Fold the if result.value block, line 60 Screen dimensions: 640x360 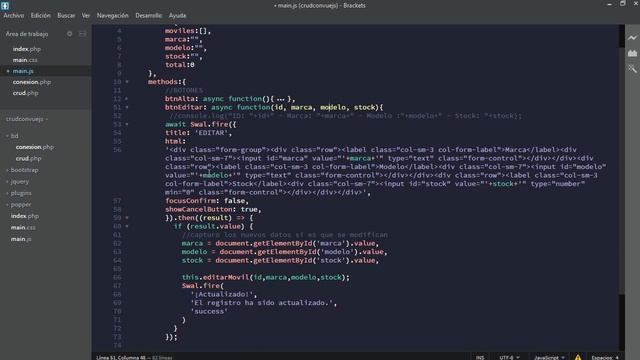point(127,226)
